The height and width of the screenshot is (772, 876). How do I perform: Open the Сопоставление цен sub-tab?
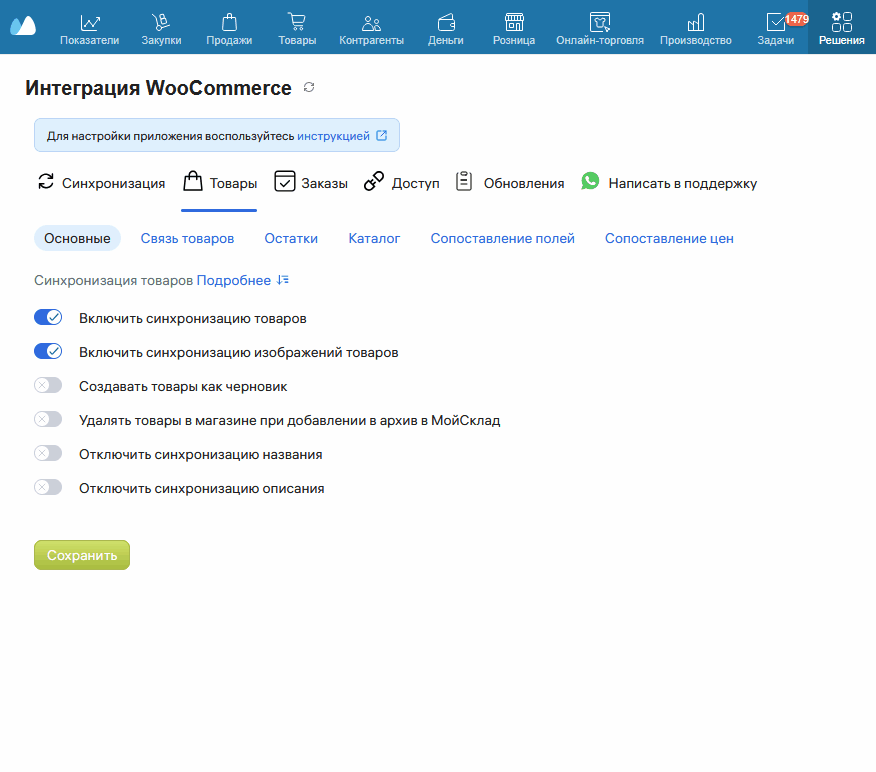(669, 238)
